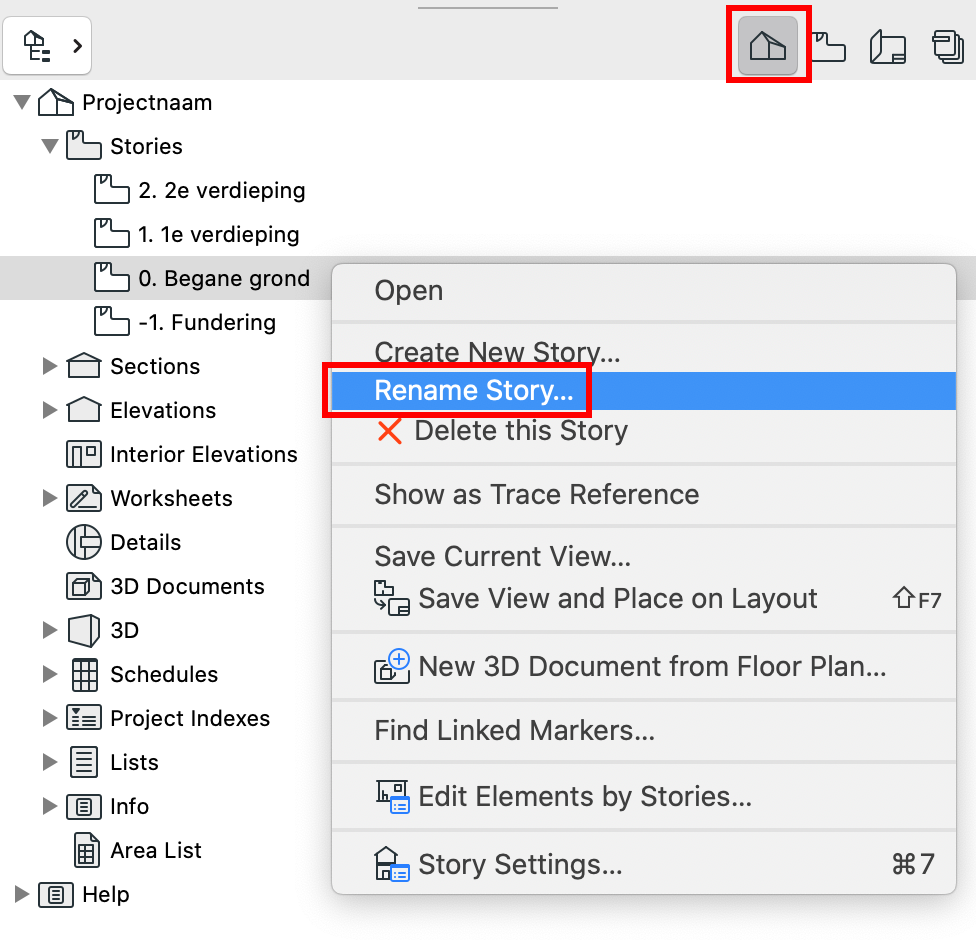Select the Project Map house icon
Screen dimensions: 976x940
(767, 46)
